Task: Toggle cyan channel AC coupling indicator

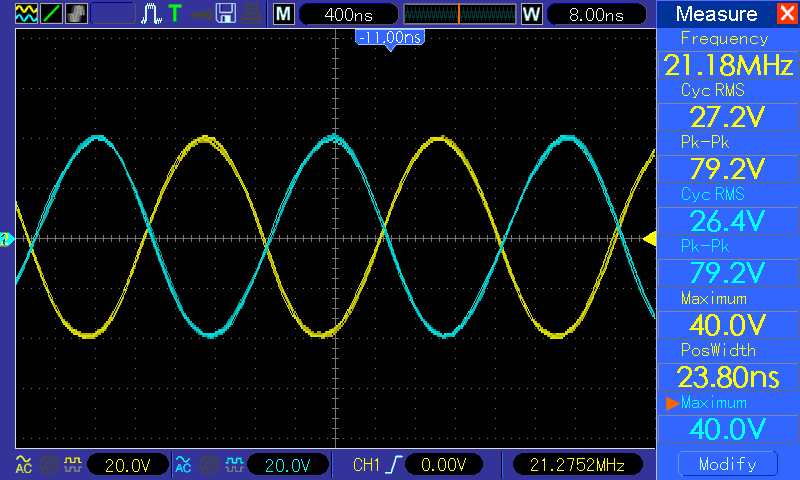Action: (182, 465)
